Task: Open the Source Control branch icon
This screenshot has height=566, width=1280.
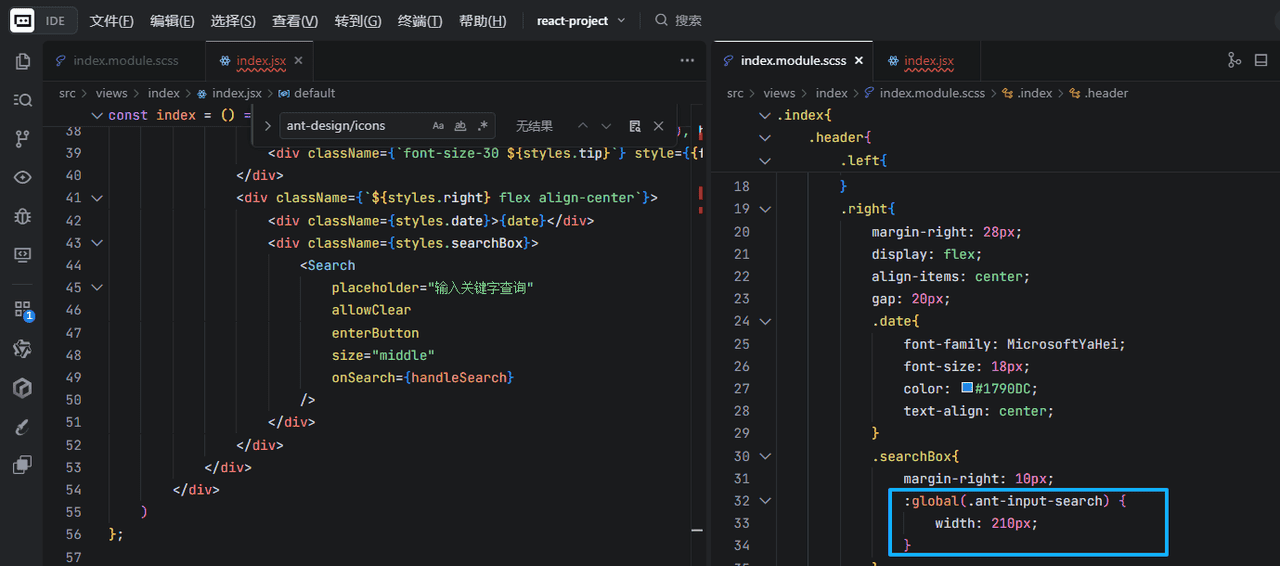Action: (22, 139)
